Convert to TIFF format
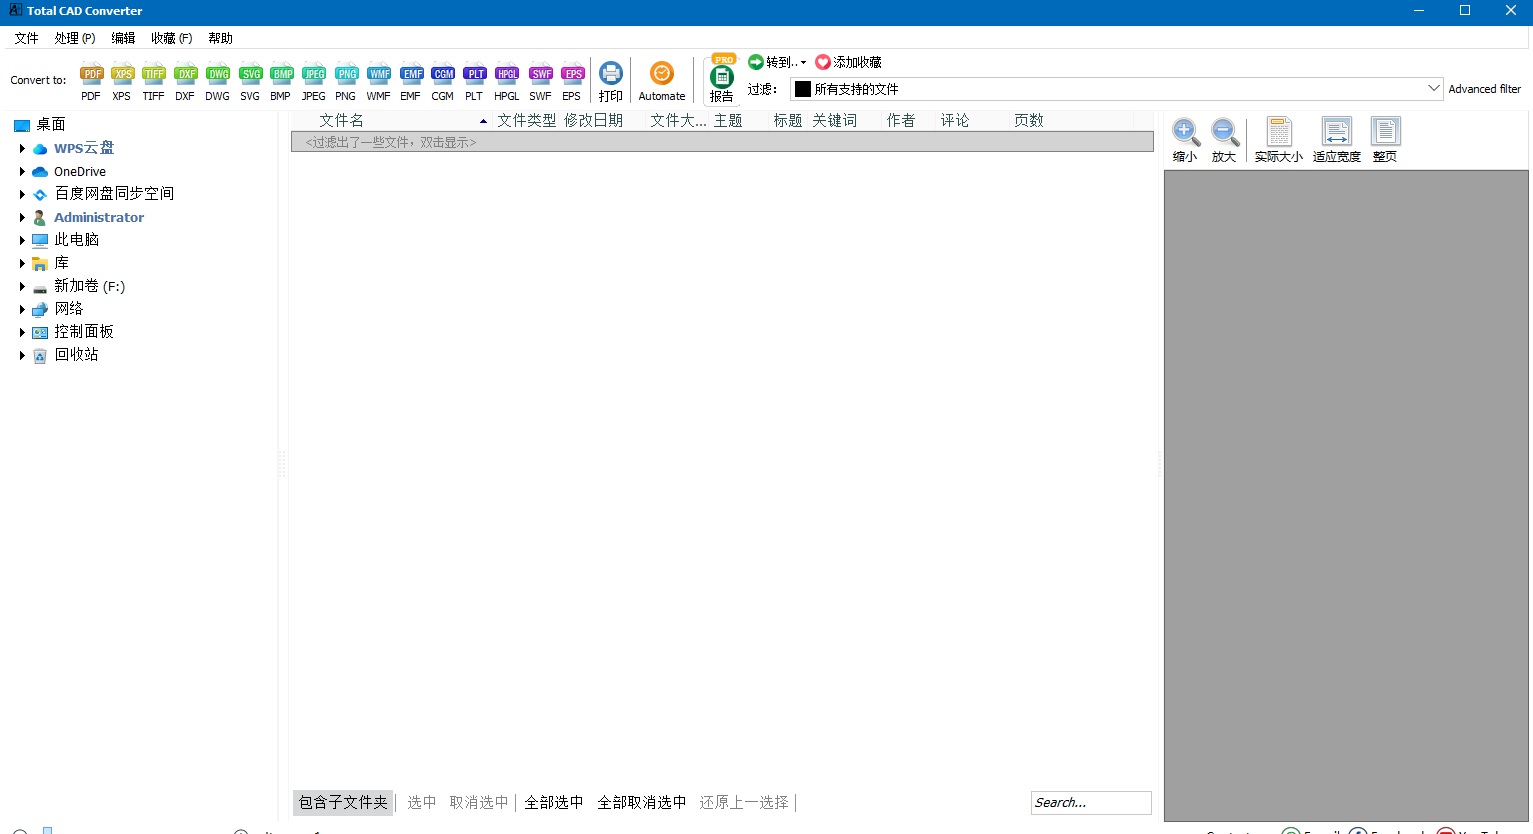Image resolution: width=1533 pixels, height=834 pixels. 153,82
